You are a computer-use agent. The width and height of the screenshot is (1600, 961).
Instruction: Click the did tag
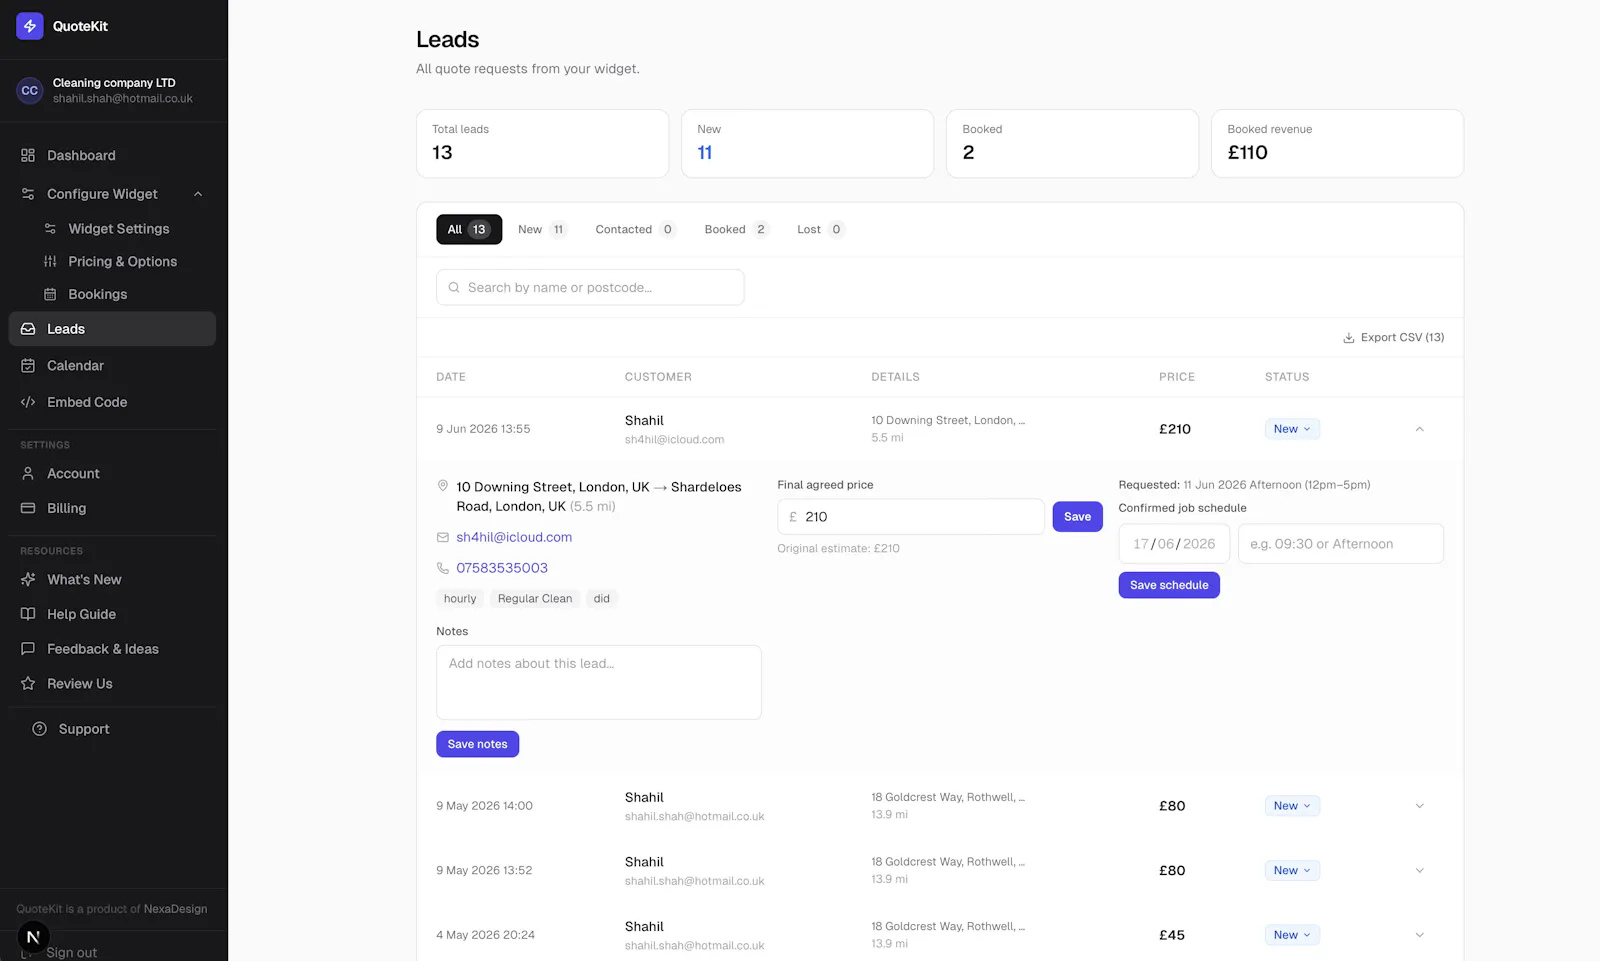601,599
